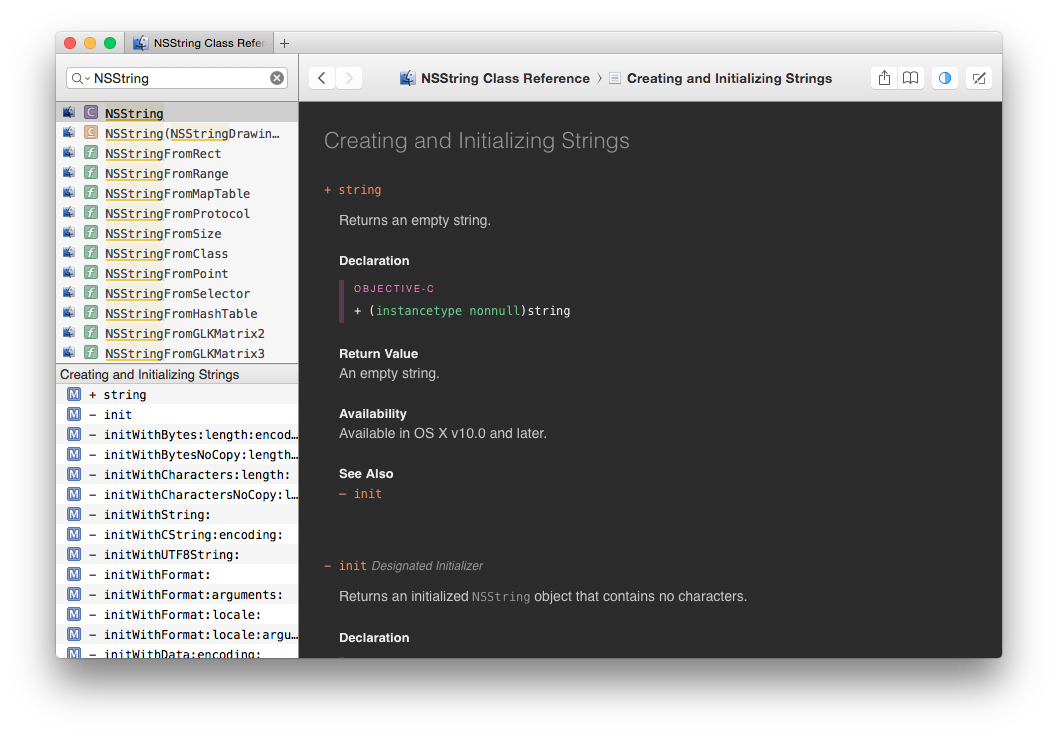Jump to initWithCharactersNoCopy method
Image resolution: width=1058 pixels, height=738 pixels.
tap(177, 494)
